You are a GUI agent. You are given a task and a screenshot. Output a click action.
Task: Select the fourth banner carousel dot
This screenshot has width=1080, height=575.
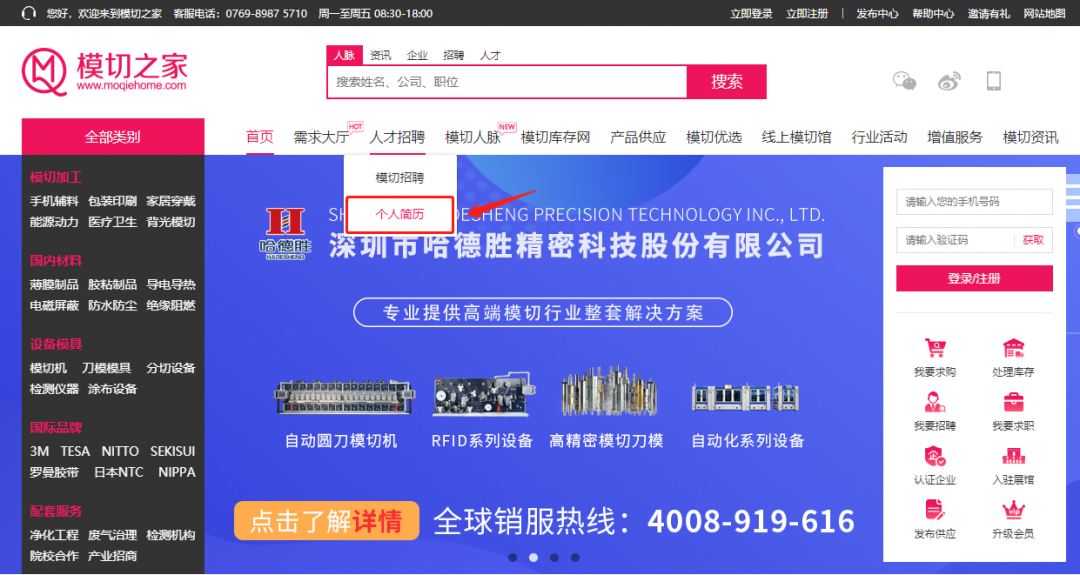pos(575,557)
